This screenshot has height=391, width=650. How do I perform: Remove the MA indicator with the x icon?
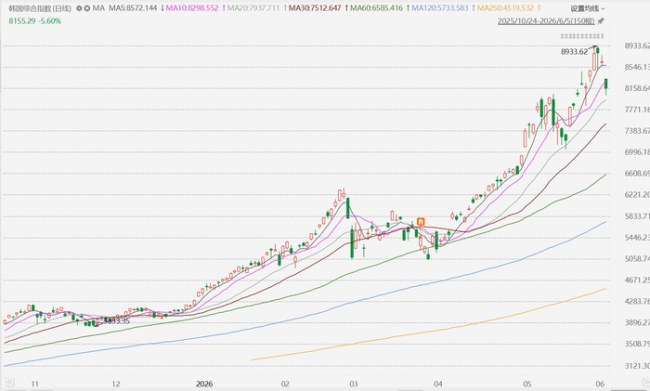coord(87,8)
